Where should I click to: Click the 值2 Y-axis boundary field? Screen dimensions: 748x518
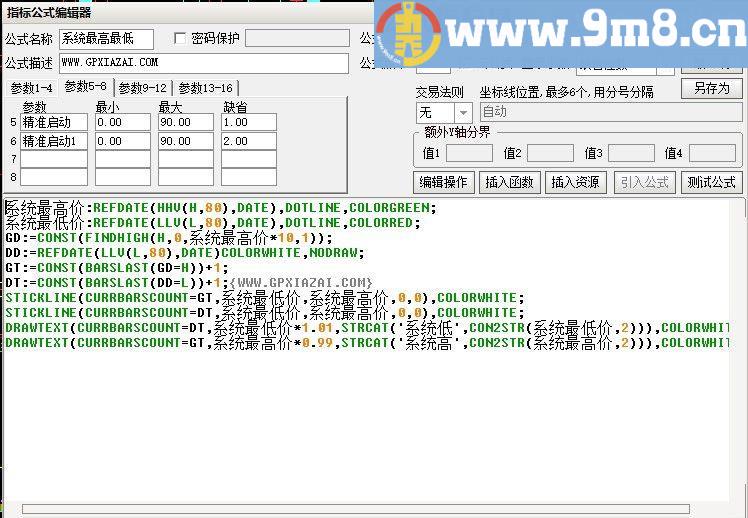551,154
